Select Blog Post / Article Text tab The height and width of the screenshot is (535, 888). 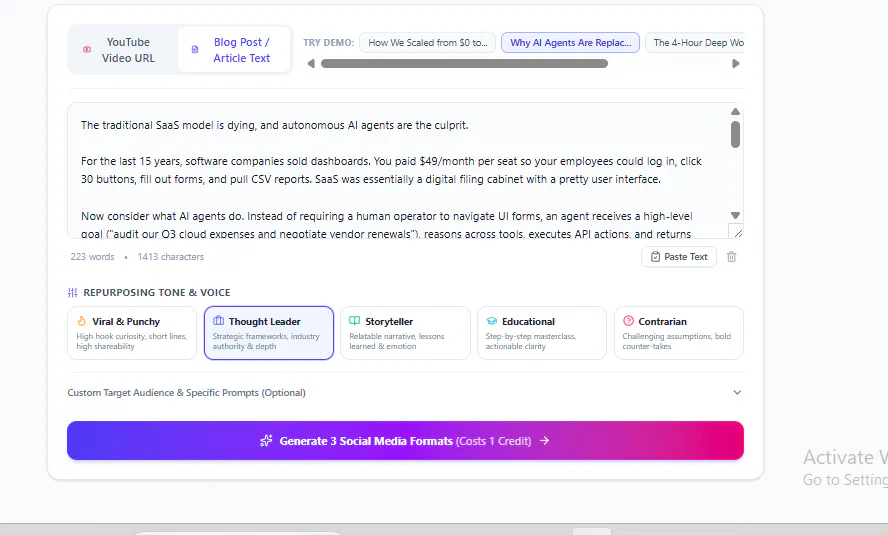point(234,50)
